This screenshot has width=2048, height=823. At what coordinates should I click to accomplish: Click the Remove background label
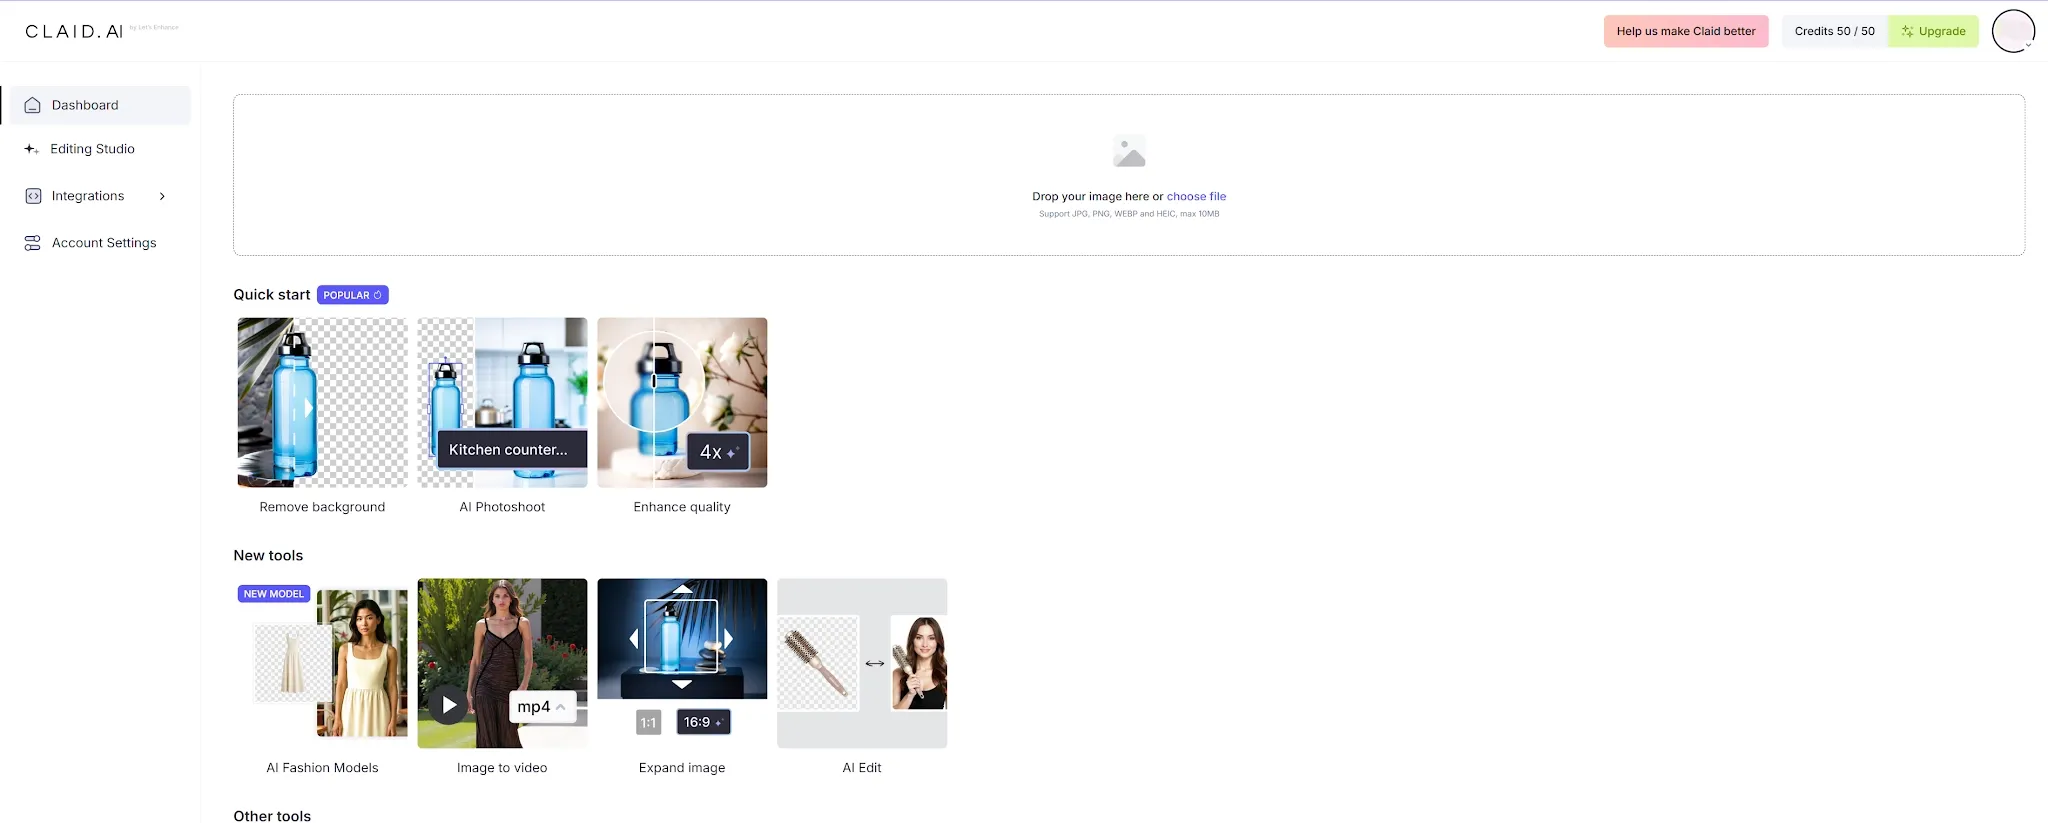pos(322,507)
